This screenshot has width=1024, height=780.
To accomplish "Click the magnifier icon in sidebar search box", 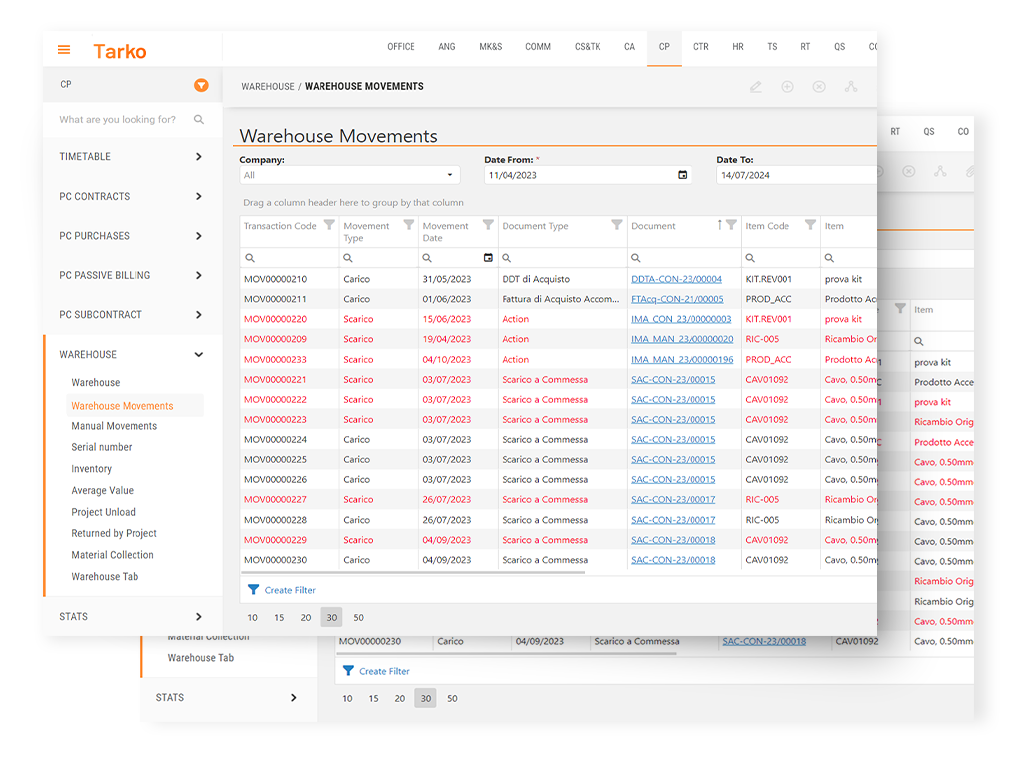I will [199, 120].
